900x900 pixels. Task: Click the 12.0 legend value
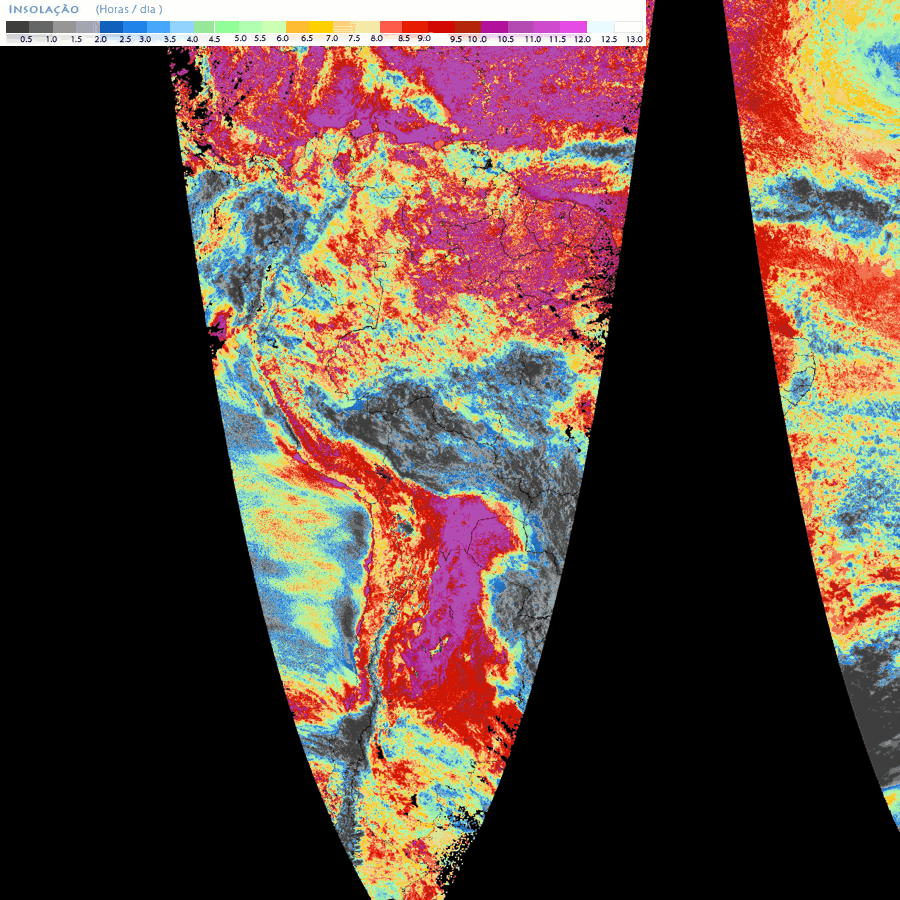pyautogui.click(x=582, y=39)
